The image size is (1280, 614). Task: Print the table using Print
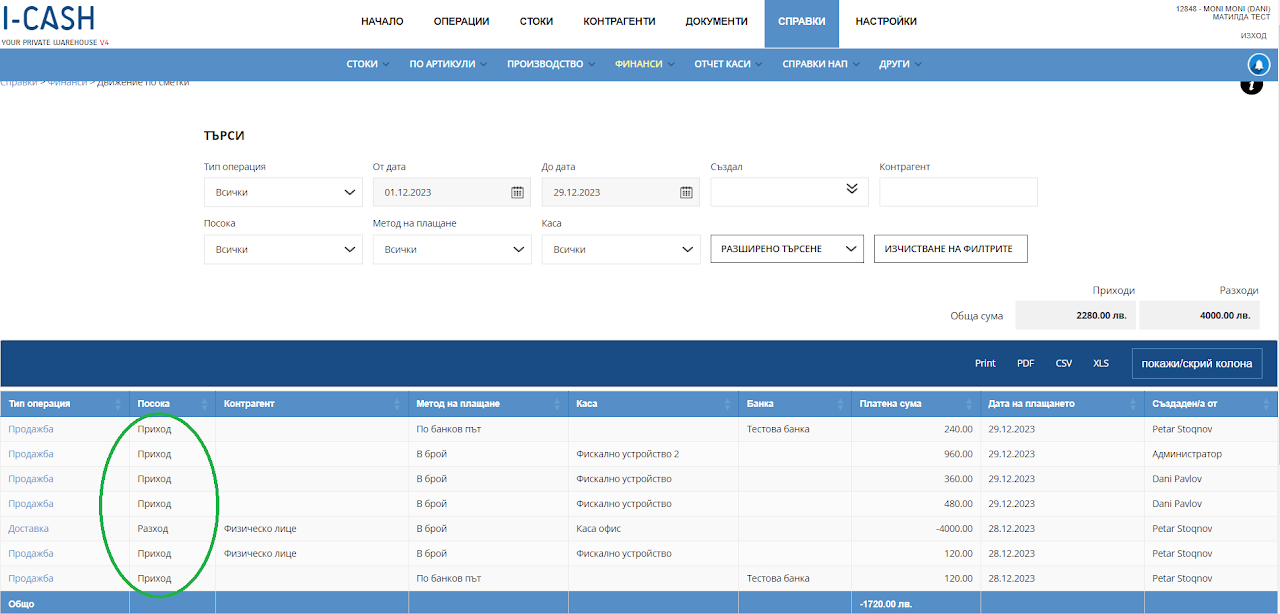(985, 363)
